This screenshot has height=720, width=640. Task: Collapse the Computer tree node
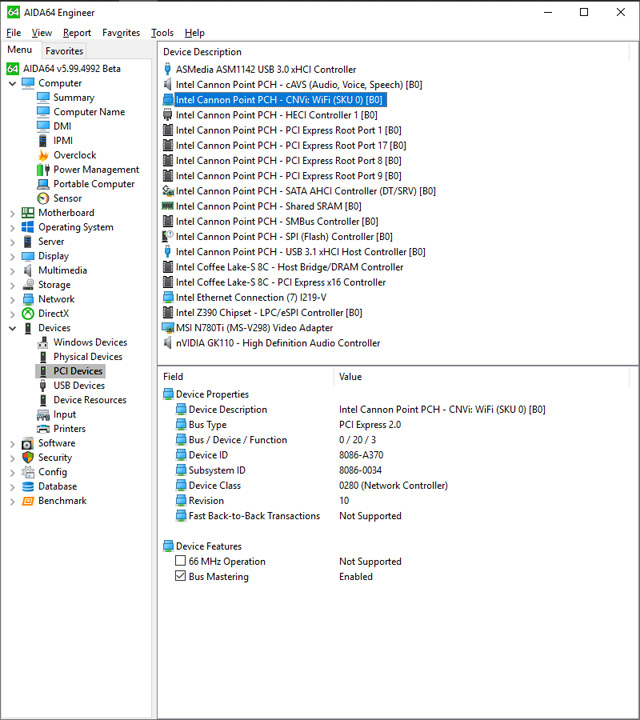click(12, 84)
